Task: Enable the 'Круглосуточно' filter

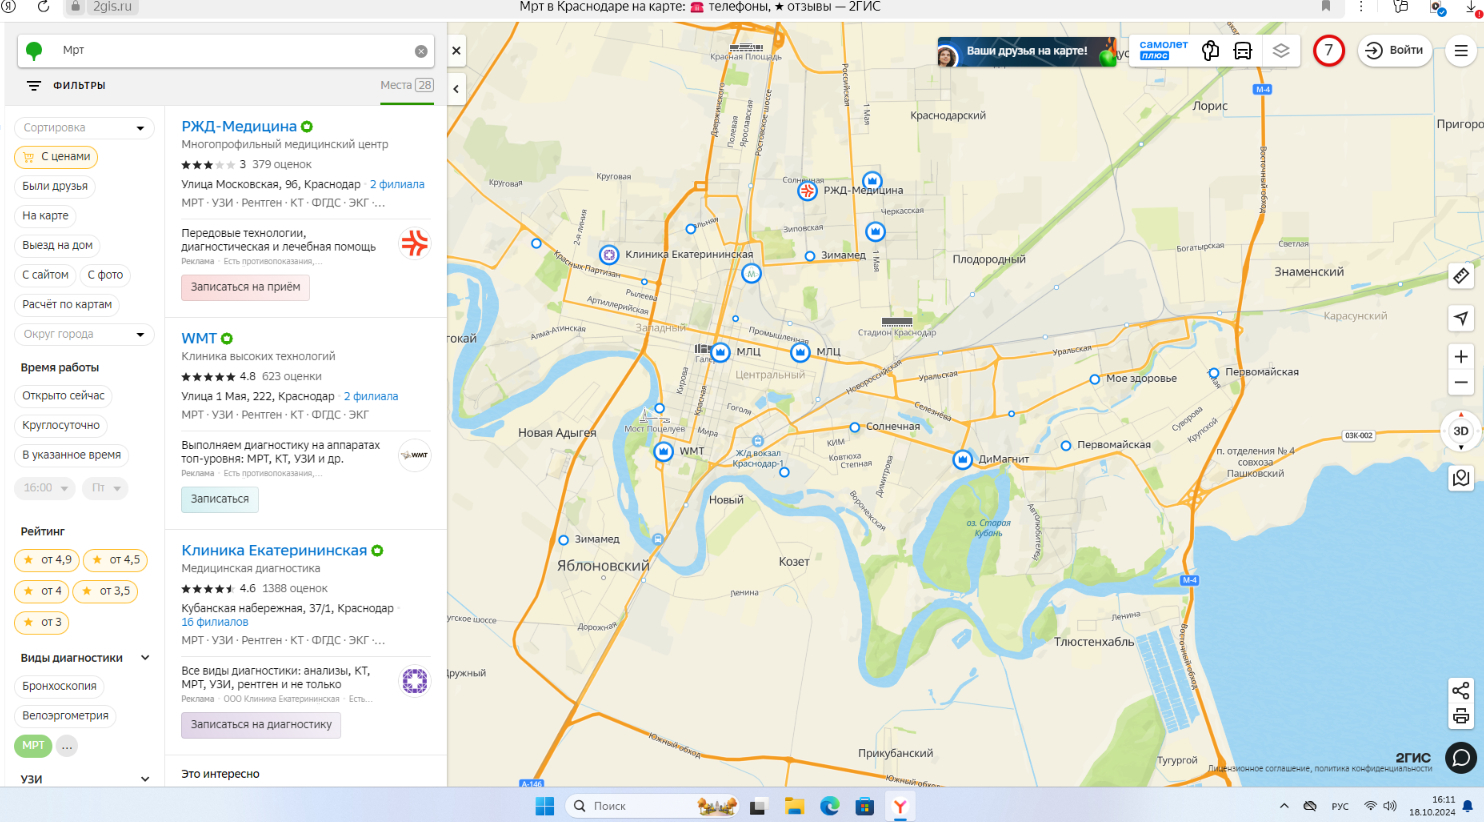Action: (61, 425)
